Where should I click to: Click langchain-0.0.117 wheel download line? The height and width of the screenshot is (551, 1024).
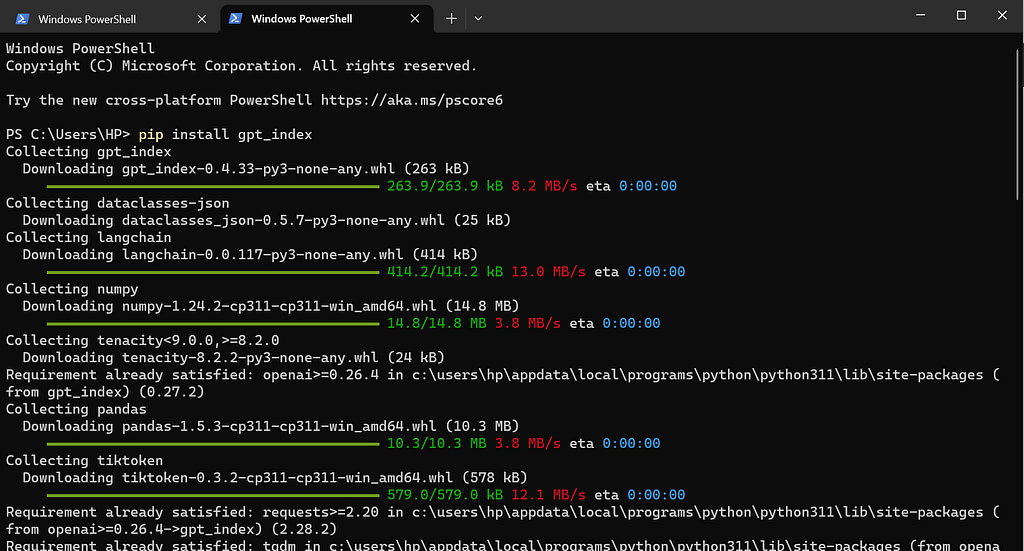pyautogui.click(x=250, y=255)
